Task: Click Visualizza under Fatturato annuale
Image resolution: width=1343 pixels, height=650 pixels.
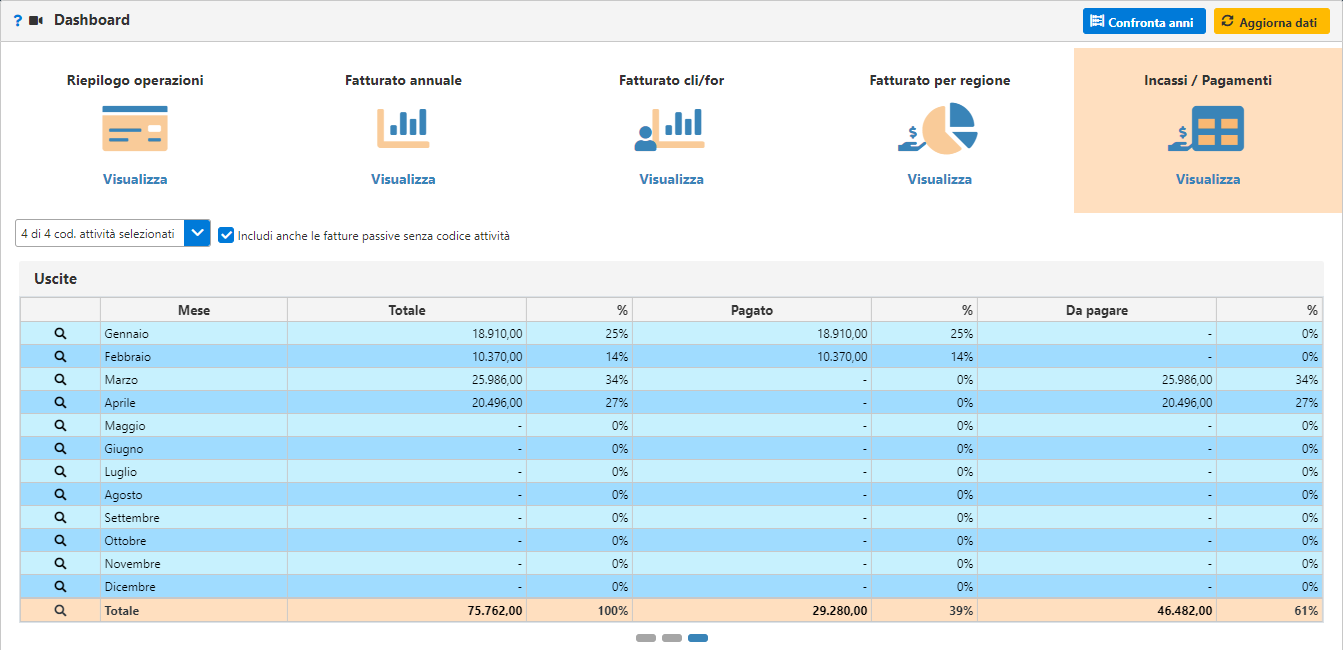Action: (403, 180)
